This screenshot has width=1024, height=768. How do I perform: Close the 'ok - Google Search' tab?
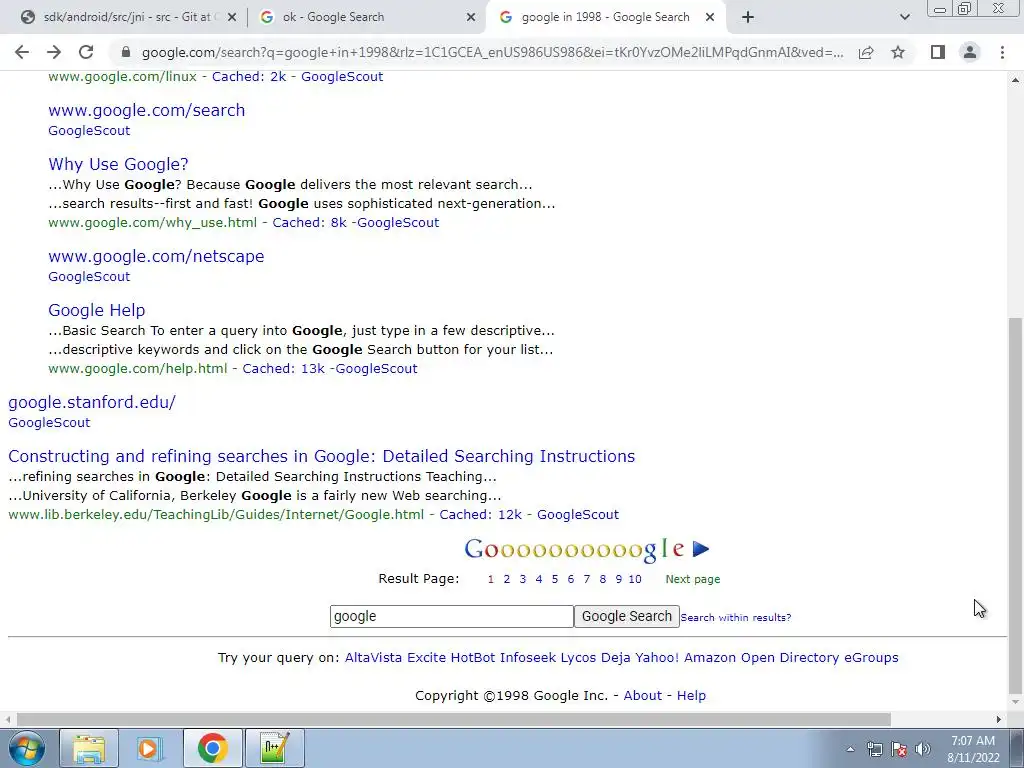[x=470, y=17]
